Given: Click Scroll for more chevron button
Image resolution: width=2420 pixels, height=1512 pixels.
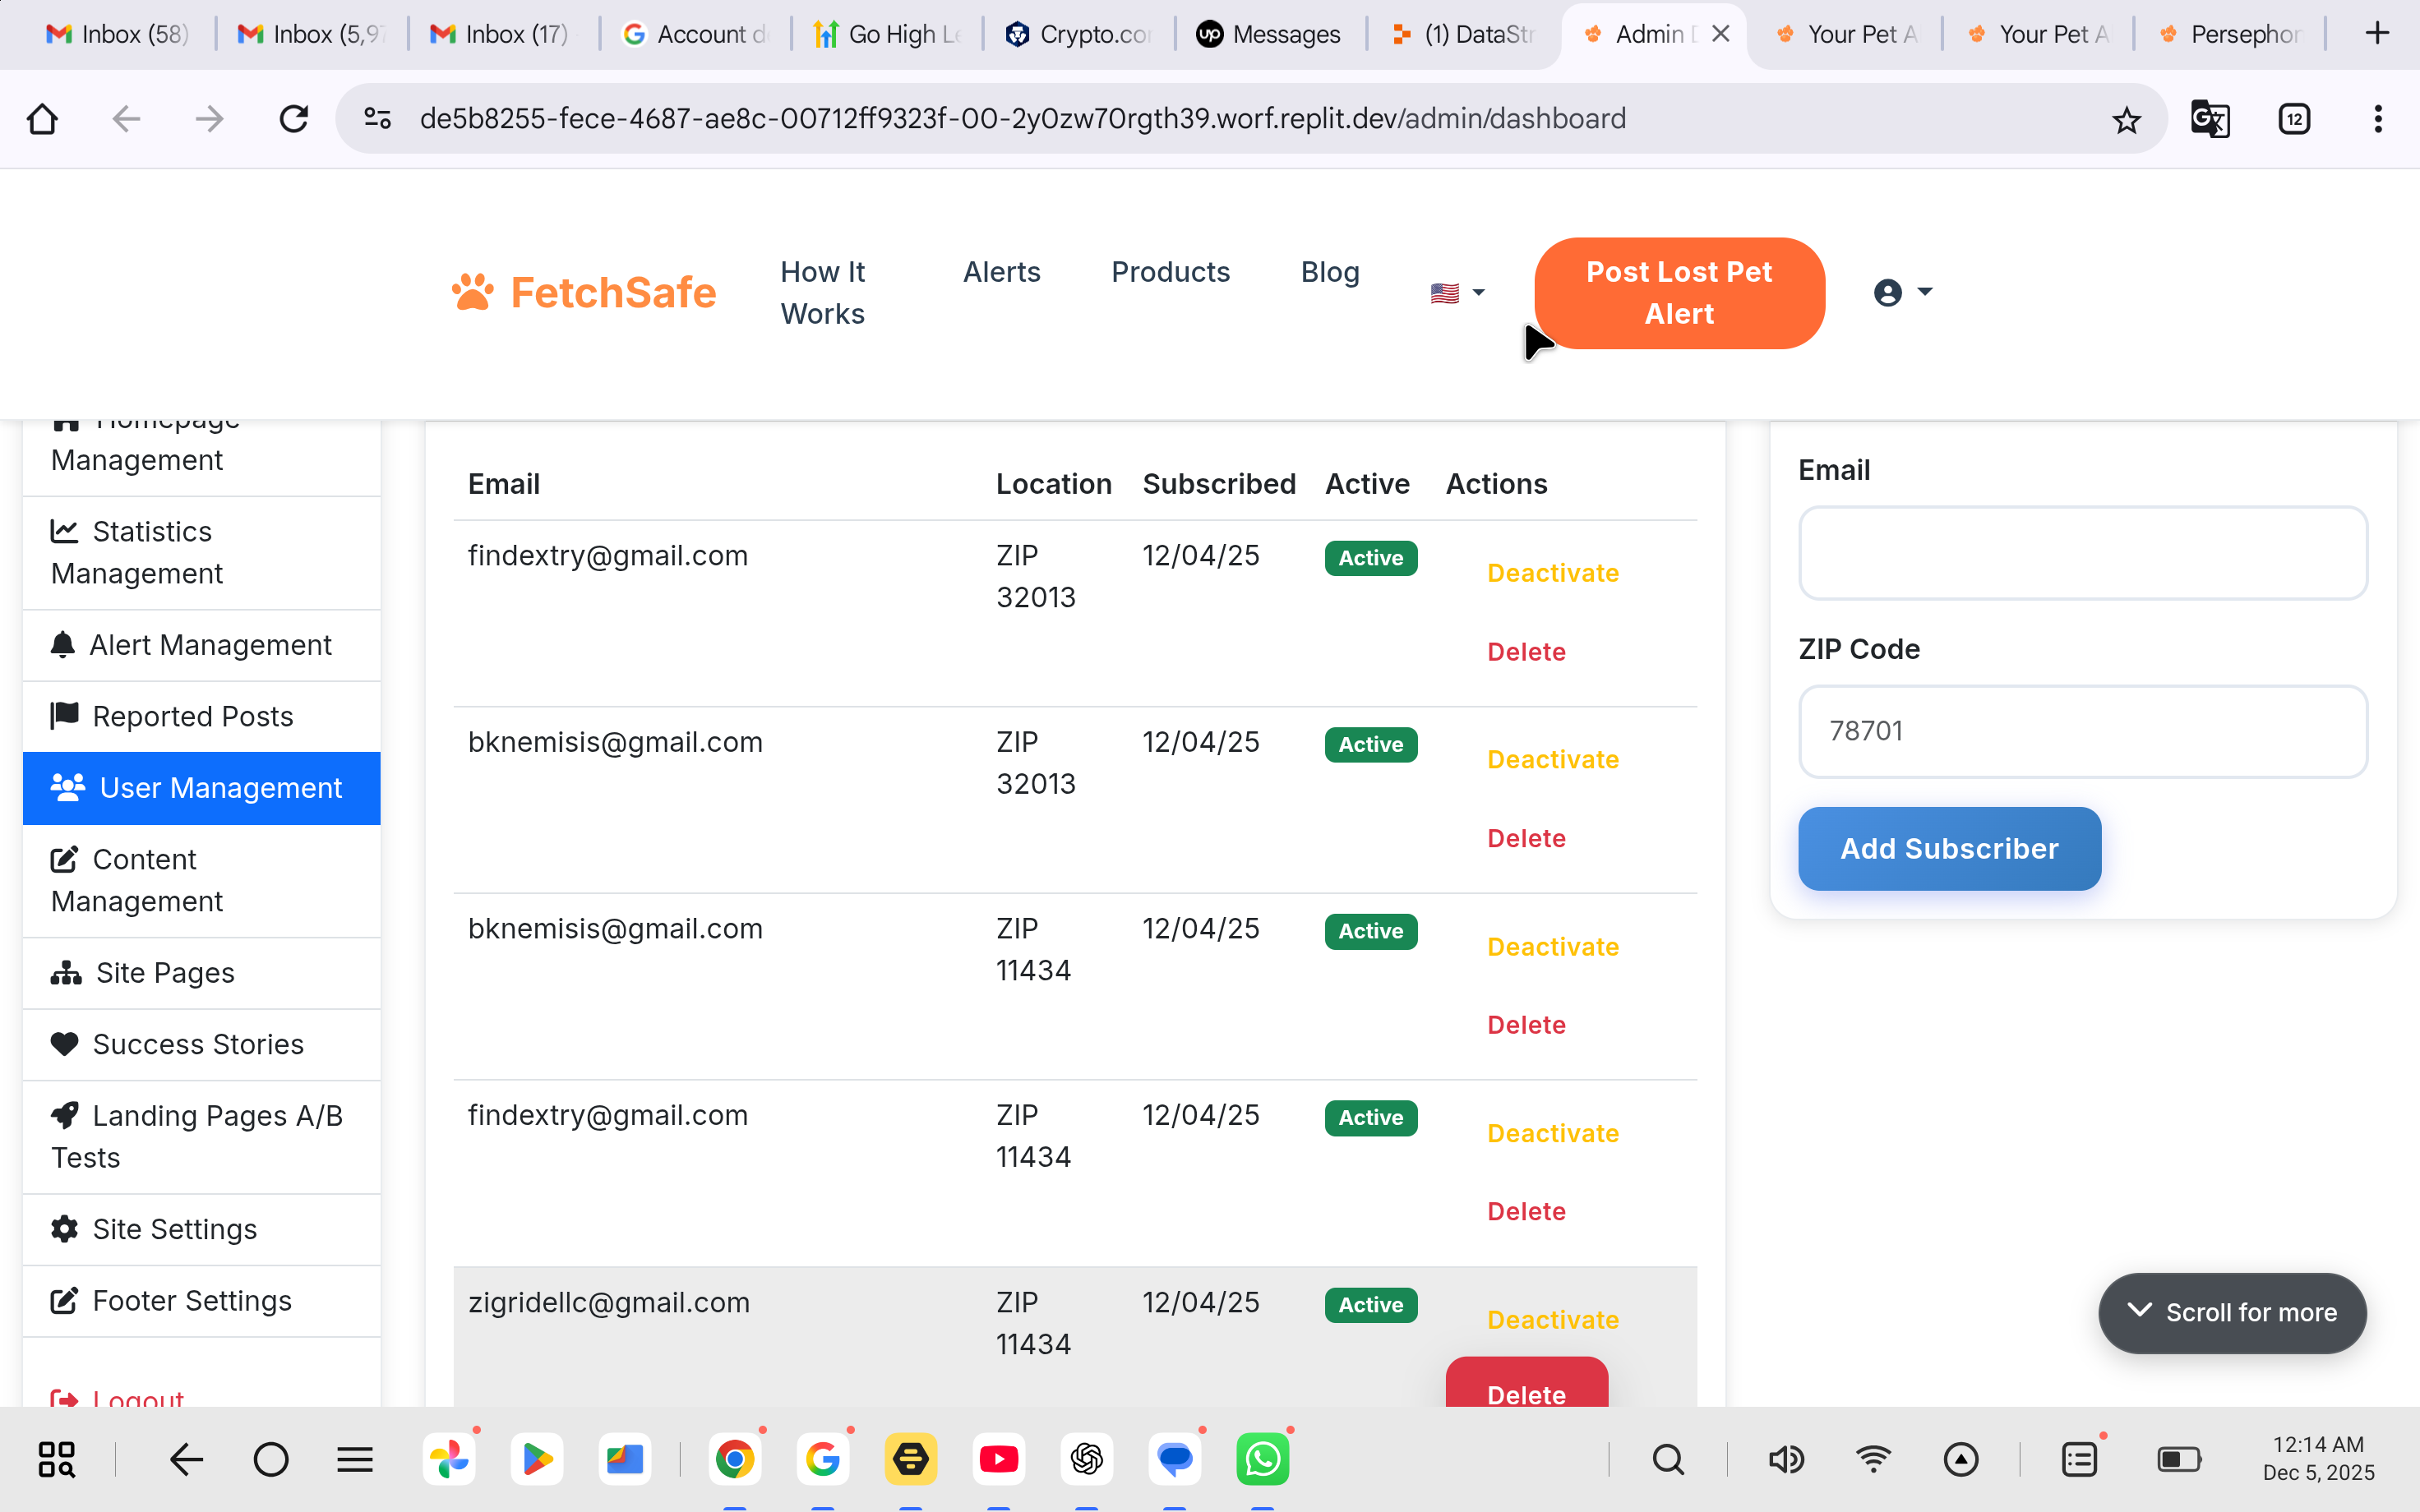Looking at the screenshot, I should click(x=2231, y=1312).
